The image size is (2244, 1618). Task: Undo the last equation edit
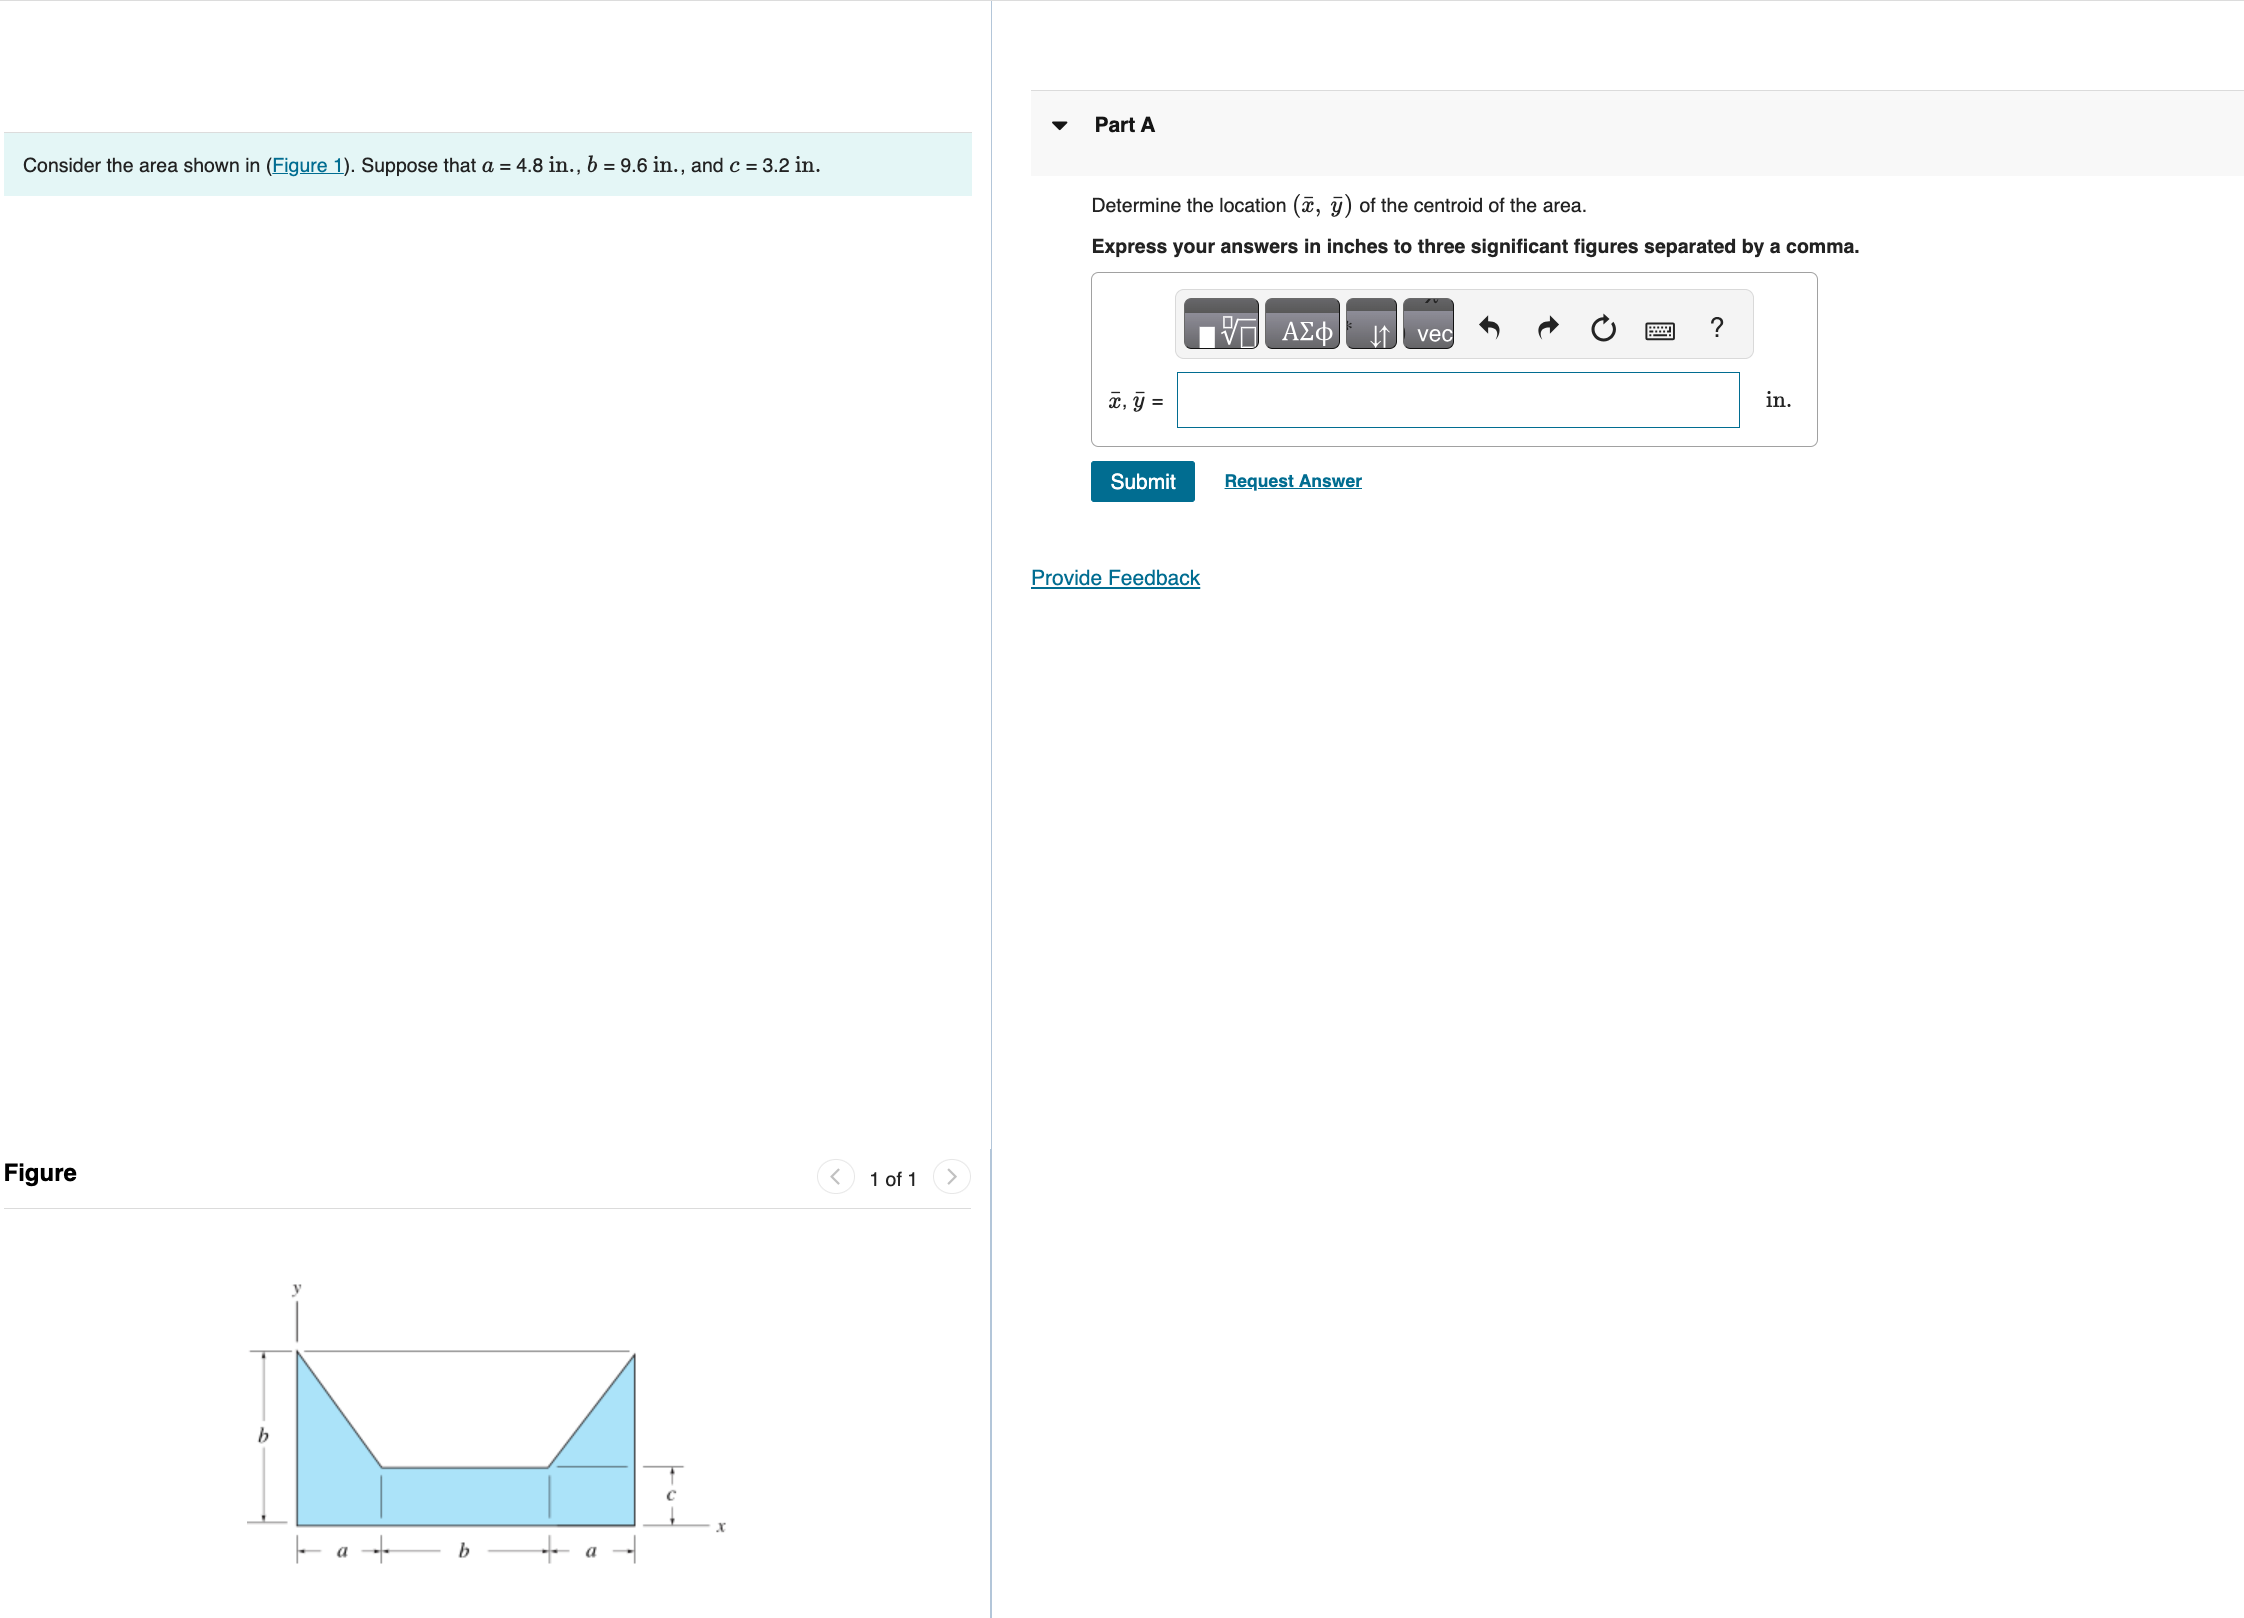[x=1489, y=327]
